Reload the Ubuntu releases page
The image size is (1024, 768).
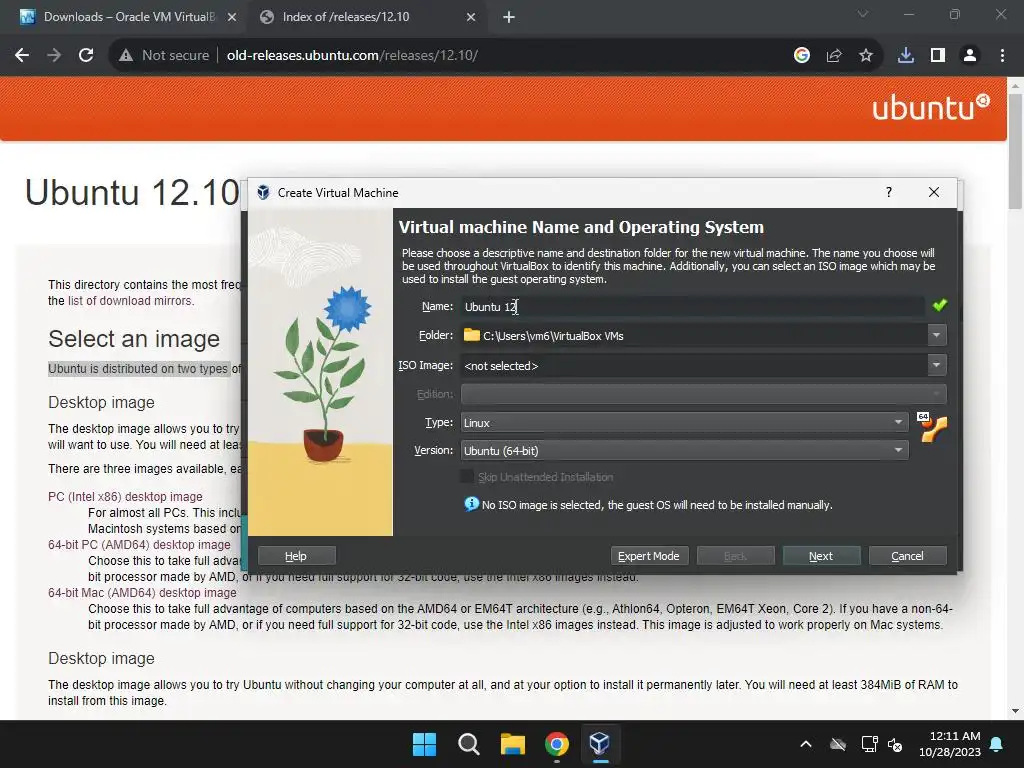pos(86,56)
